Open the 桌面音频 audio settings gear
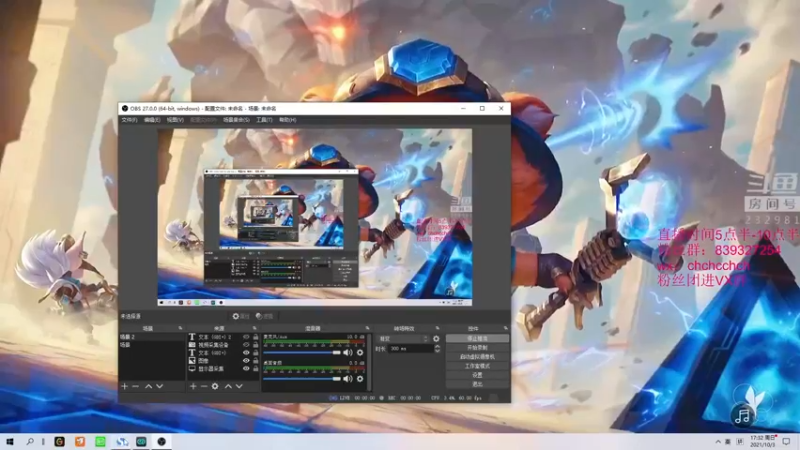Image resolution: width=800 pixels, height=450 pixels. pyautogui.click(x=360, y=379)
